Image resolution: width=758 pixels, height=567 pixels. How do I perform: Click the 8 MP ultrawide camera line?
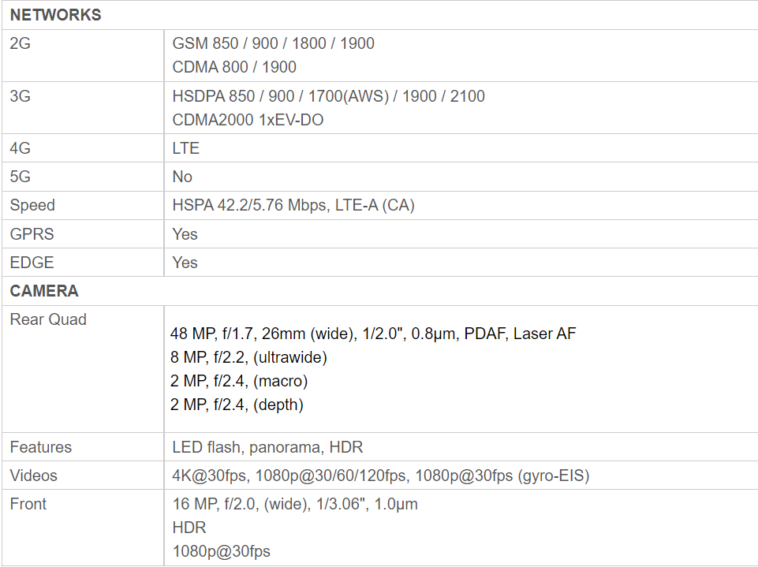point(249,357)
